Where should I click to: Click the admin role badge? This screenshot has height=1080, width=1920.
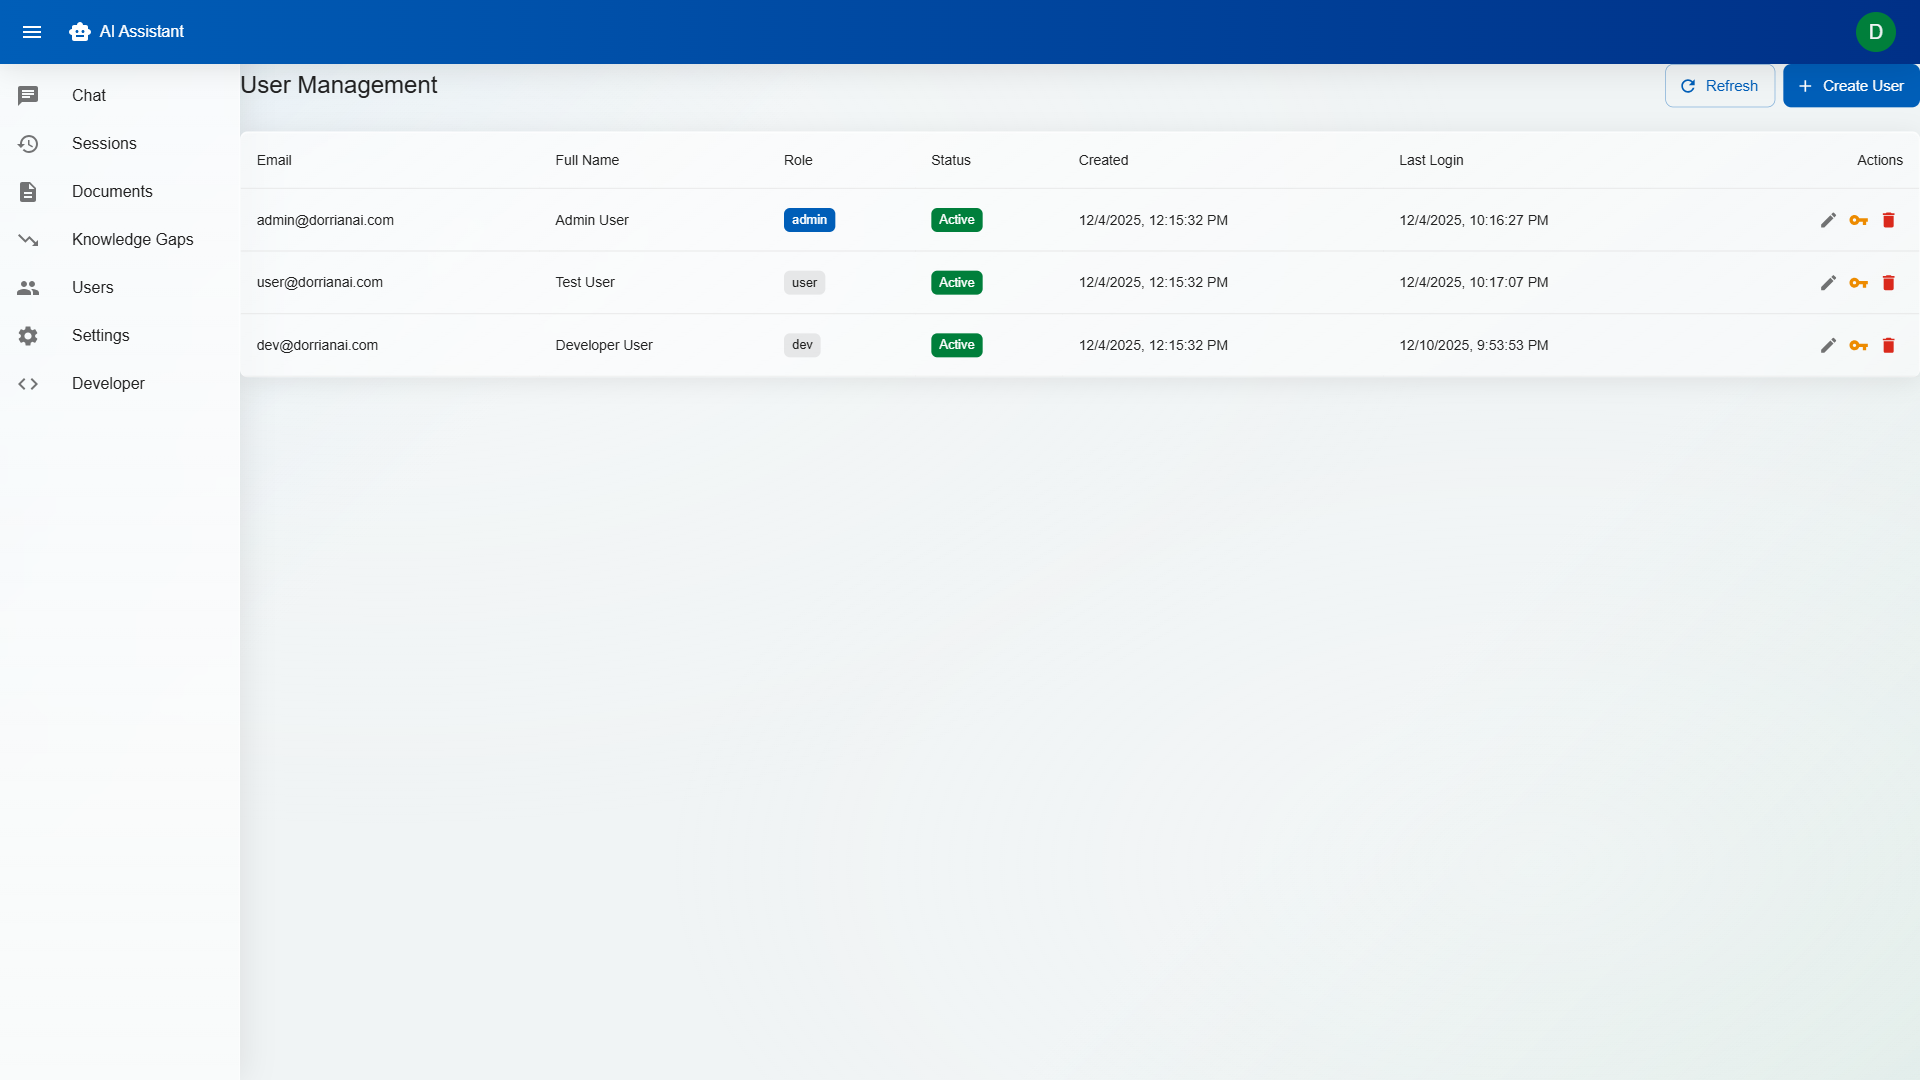(x=809, y=219)
